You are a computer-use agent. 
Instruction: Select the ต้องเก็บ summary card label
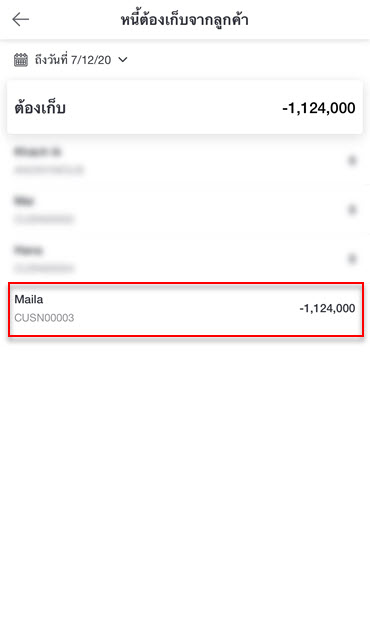40,108
